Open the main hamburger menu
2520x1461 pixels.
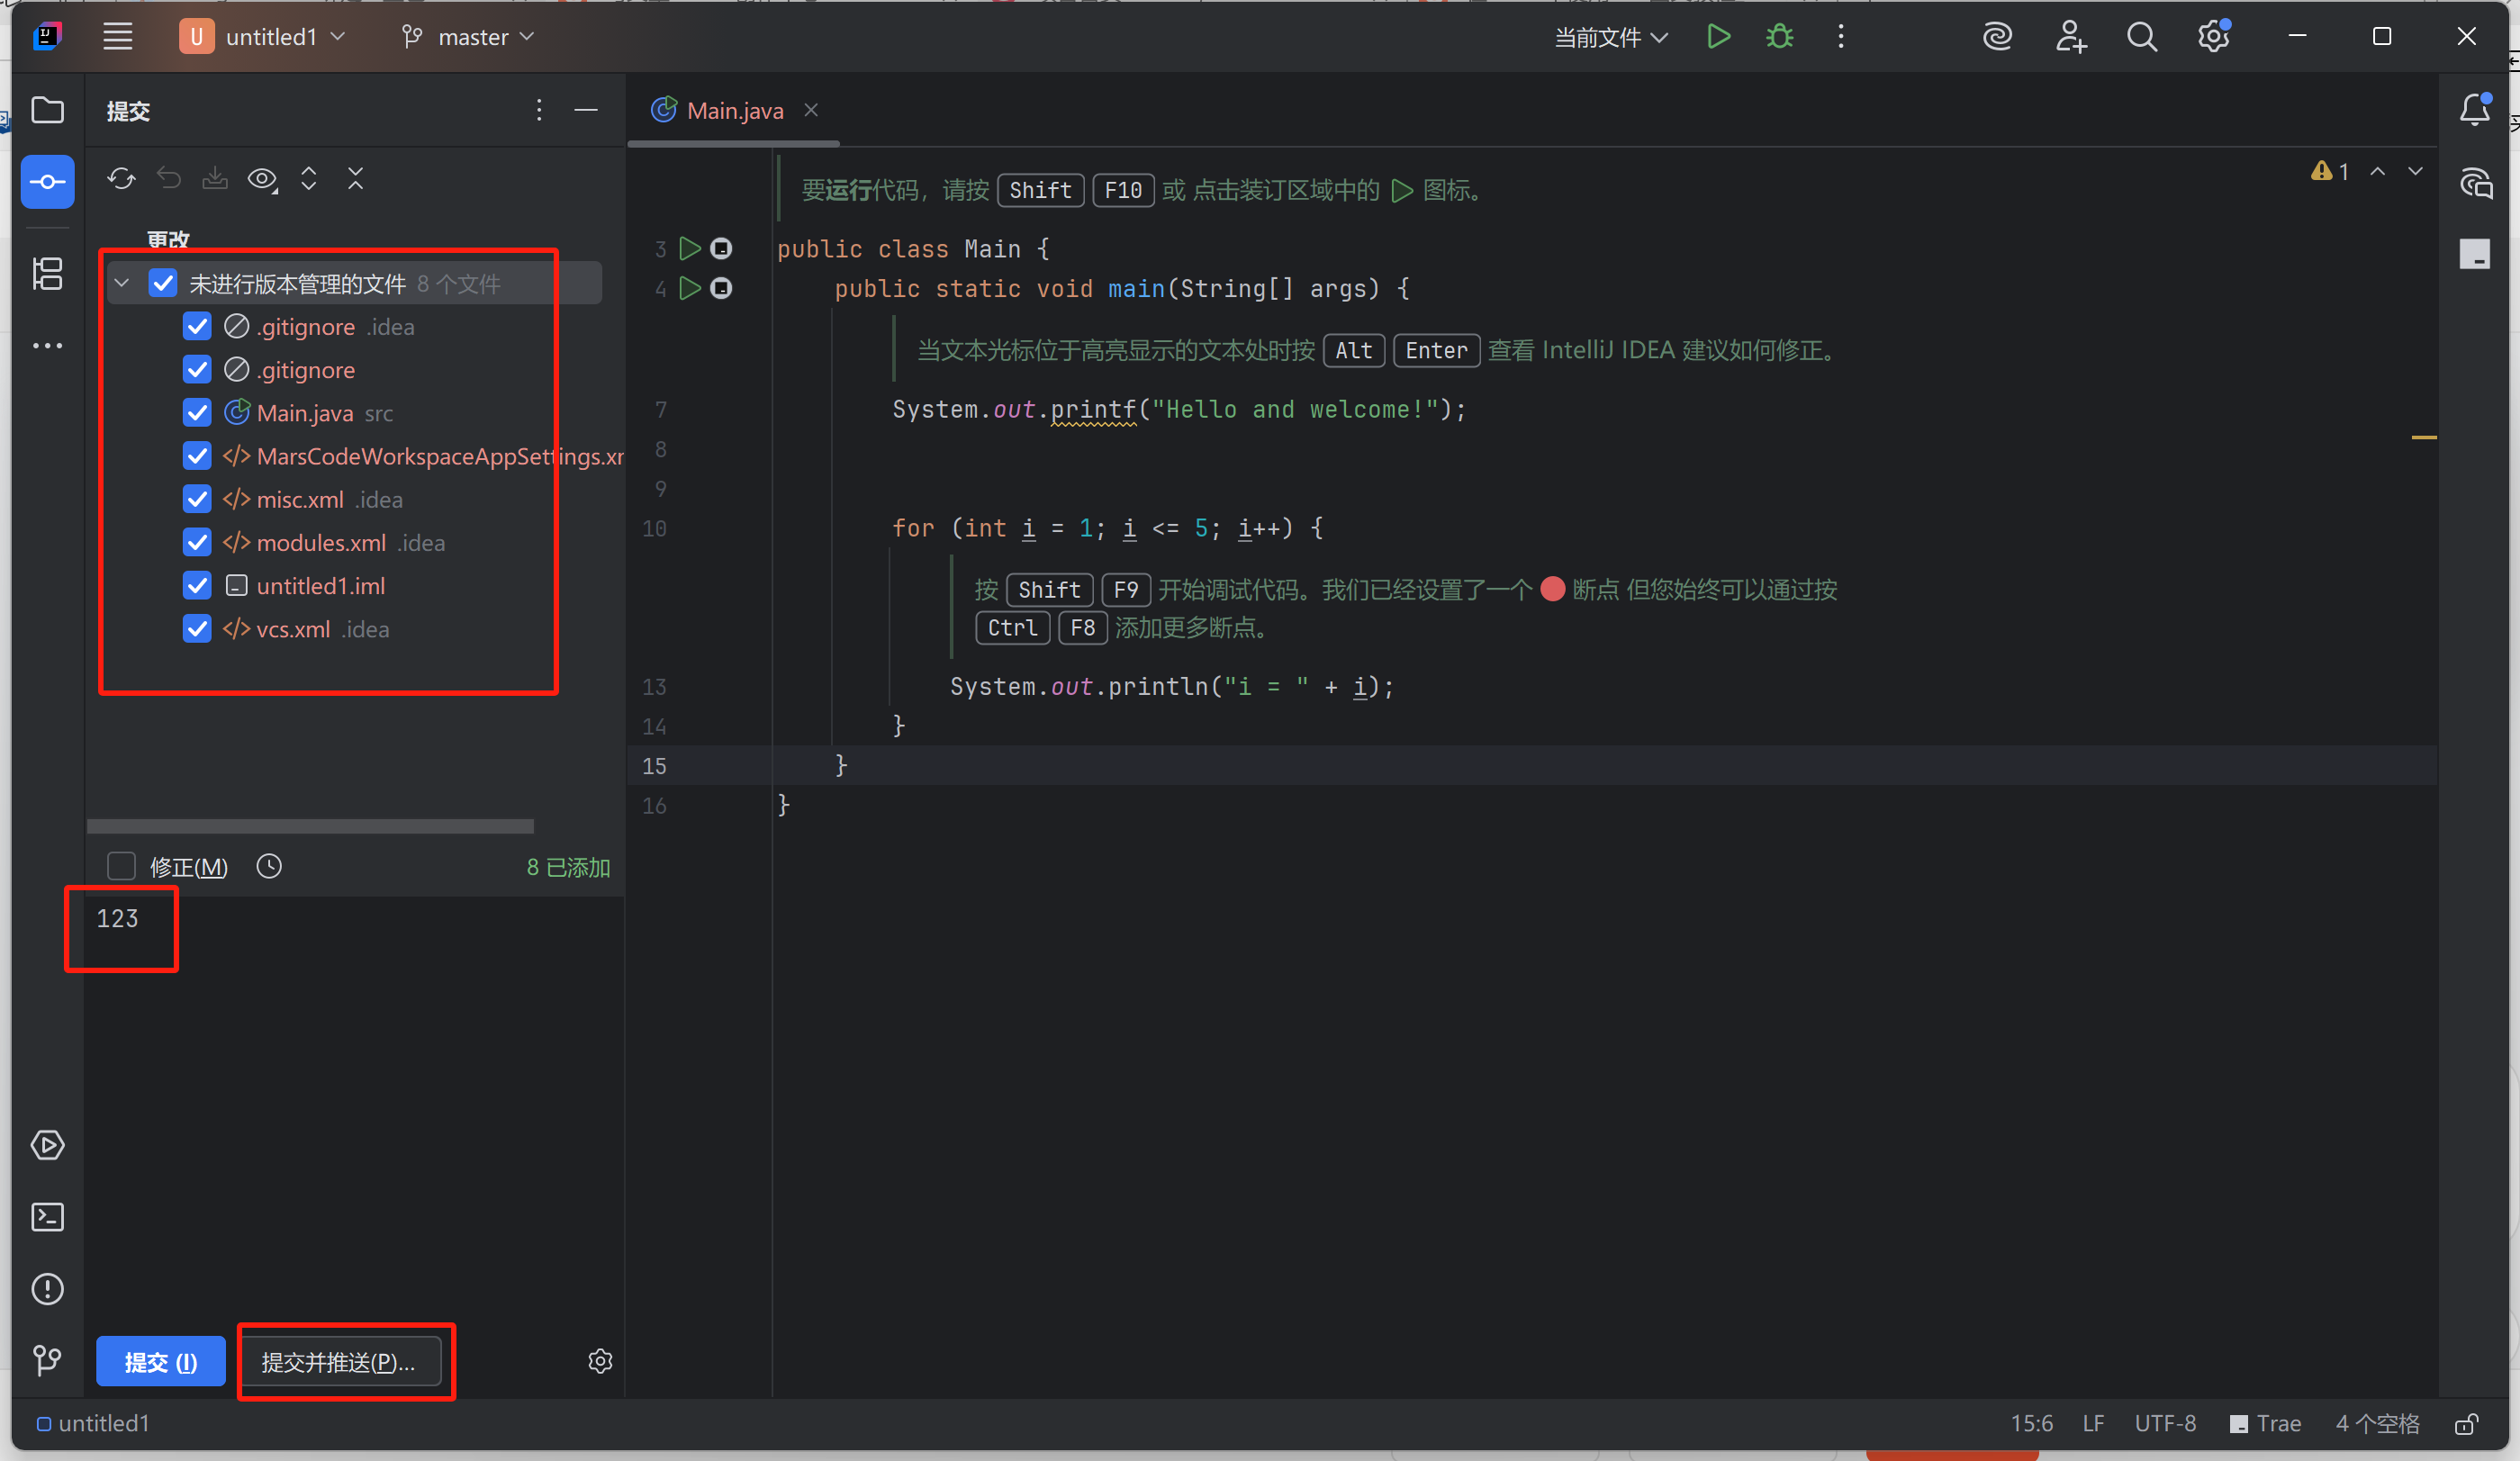click(118, 37)
